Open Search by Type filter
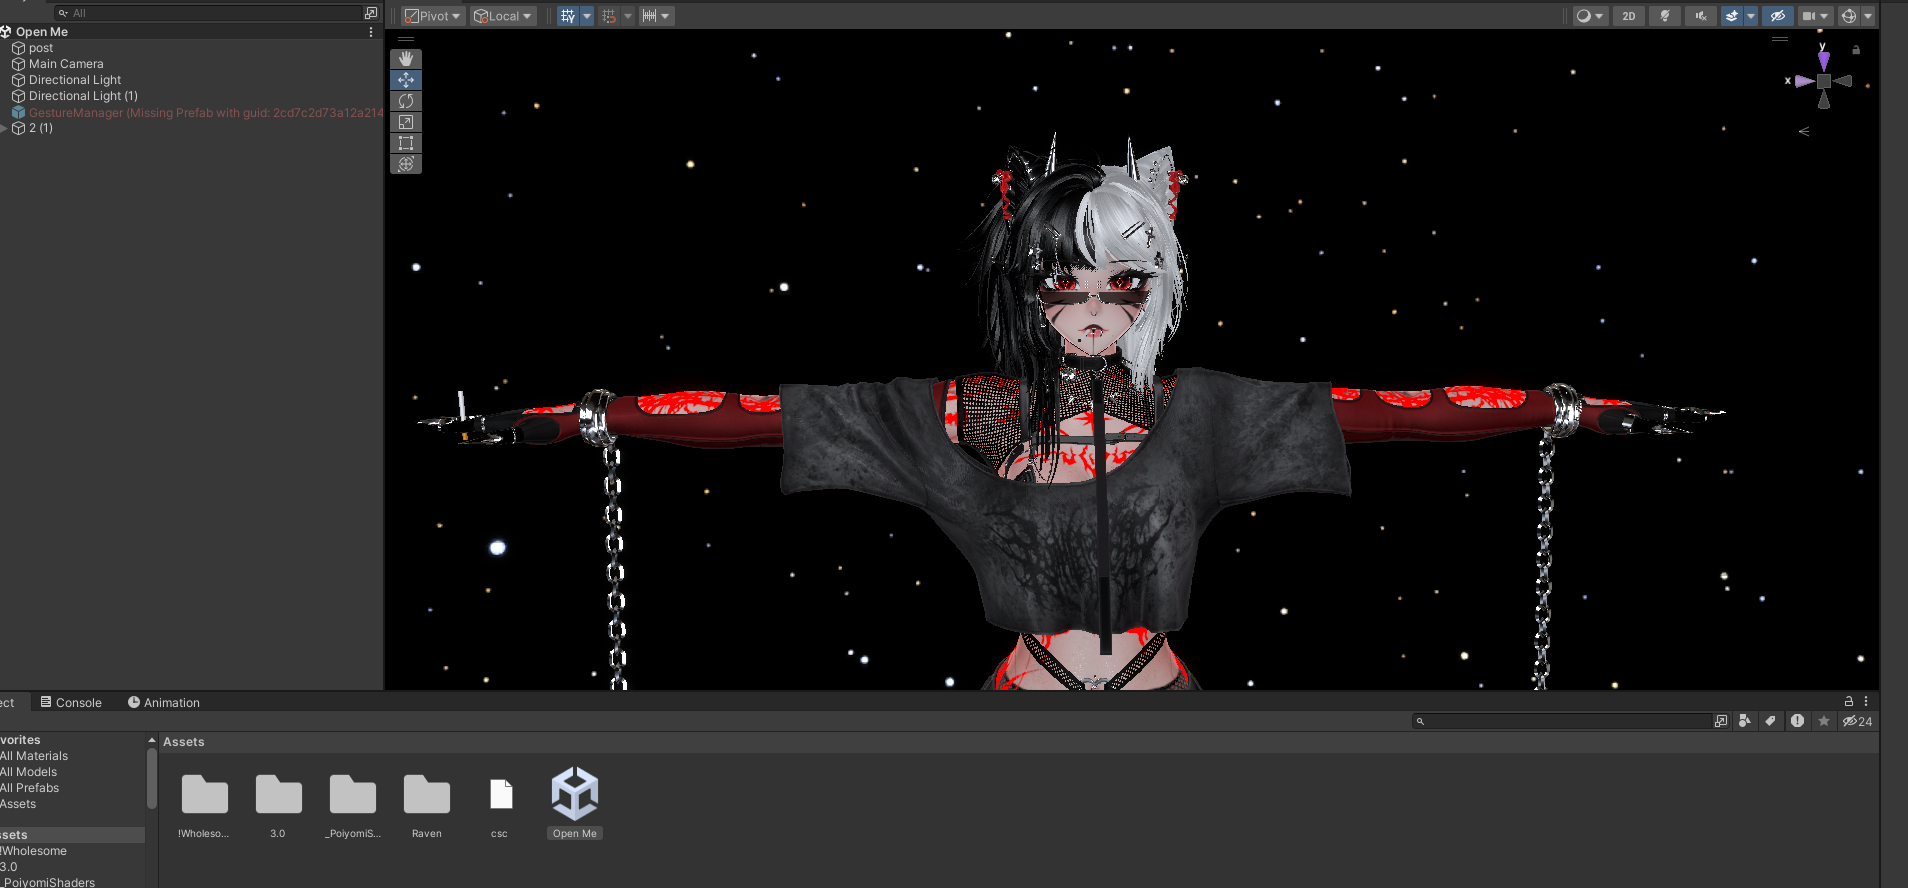Viewport: 1908px width, 888px height. click(1745, 721)
